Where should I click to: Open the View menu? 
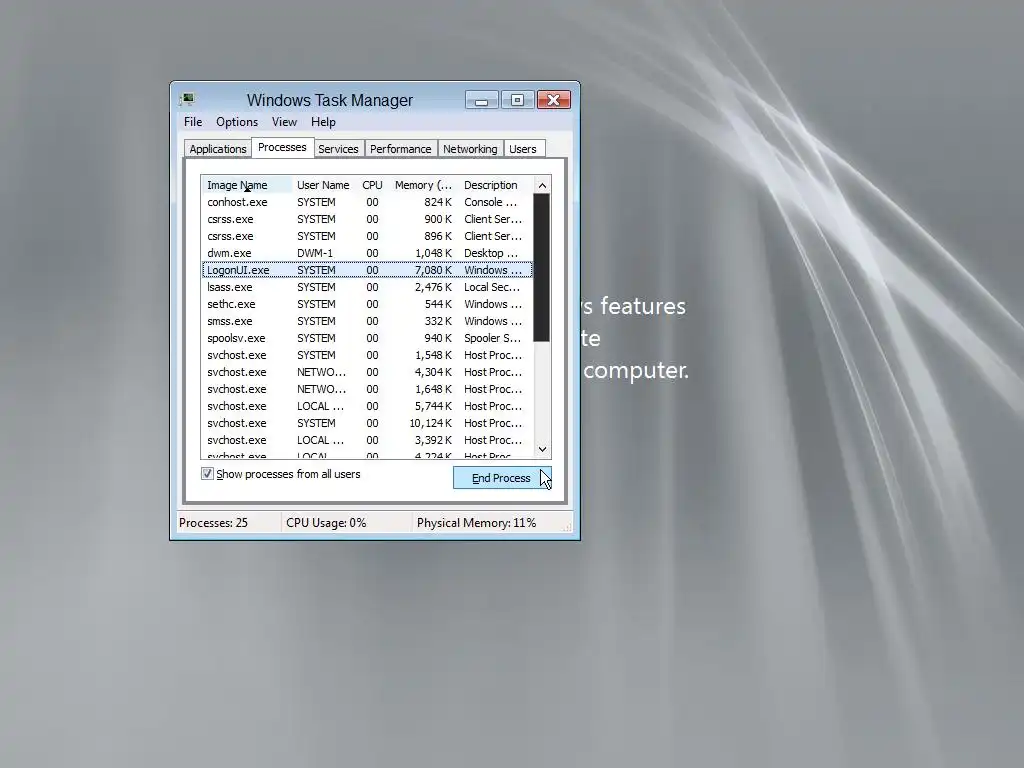[284, 122]
